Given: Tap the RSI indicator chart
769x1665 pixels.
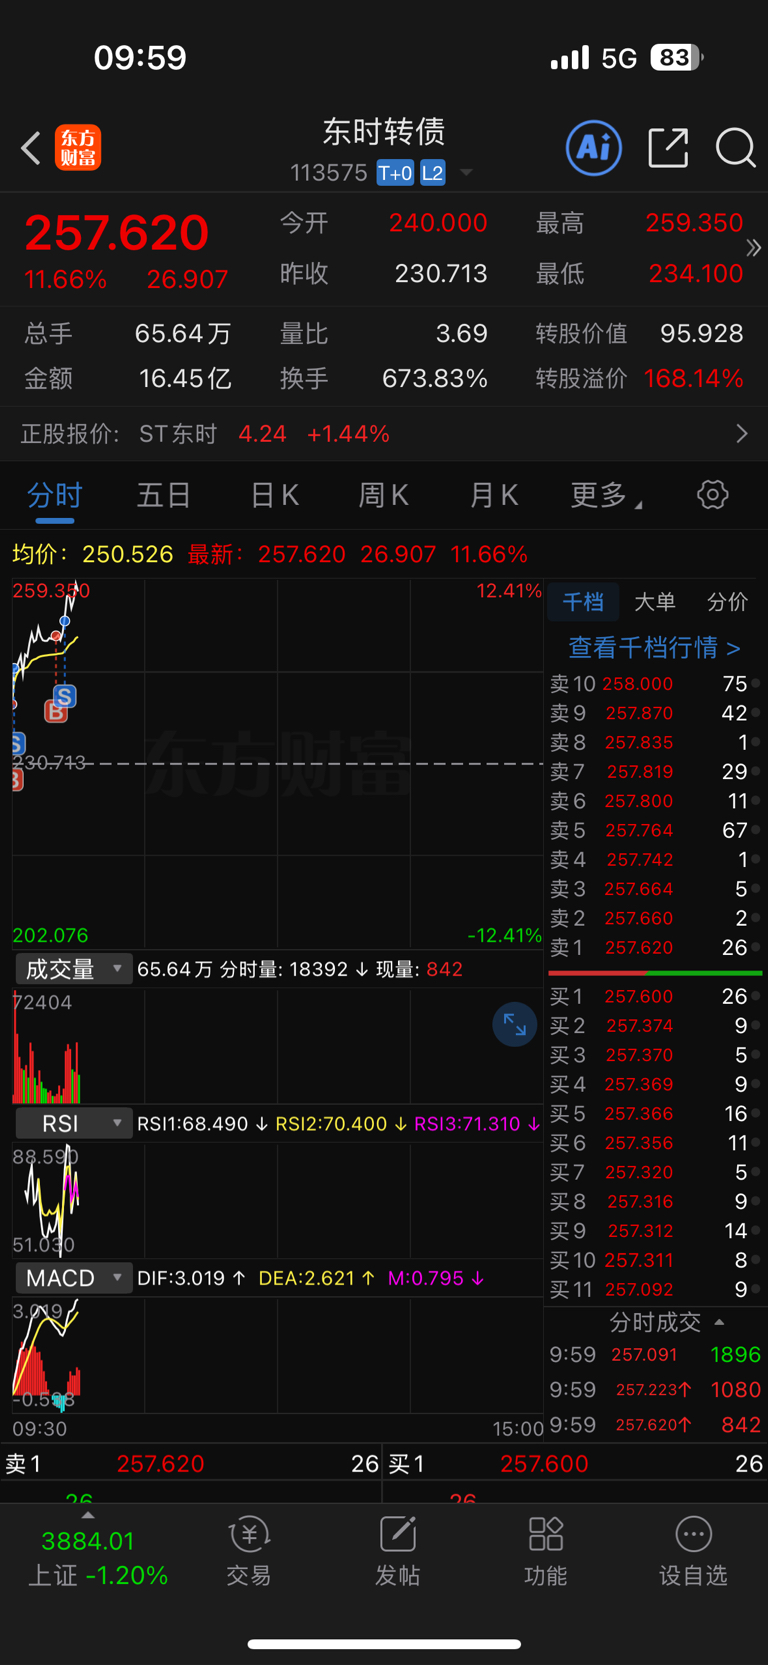Looking at the screenshot, I should click(277, 1199).
